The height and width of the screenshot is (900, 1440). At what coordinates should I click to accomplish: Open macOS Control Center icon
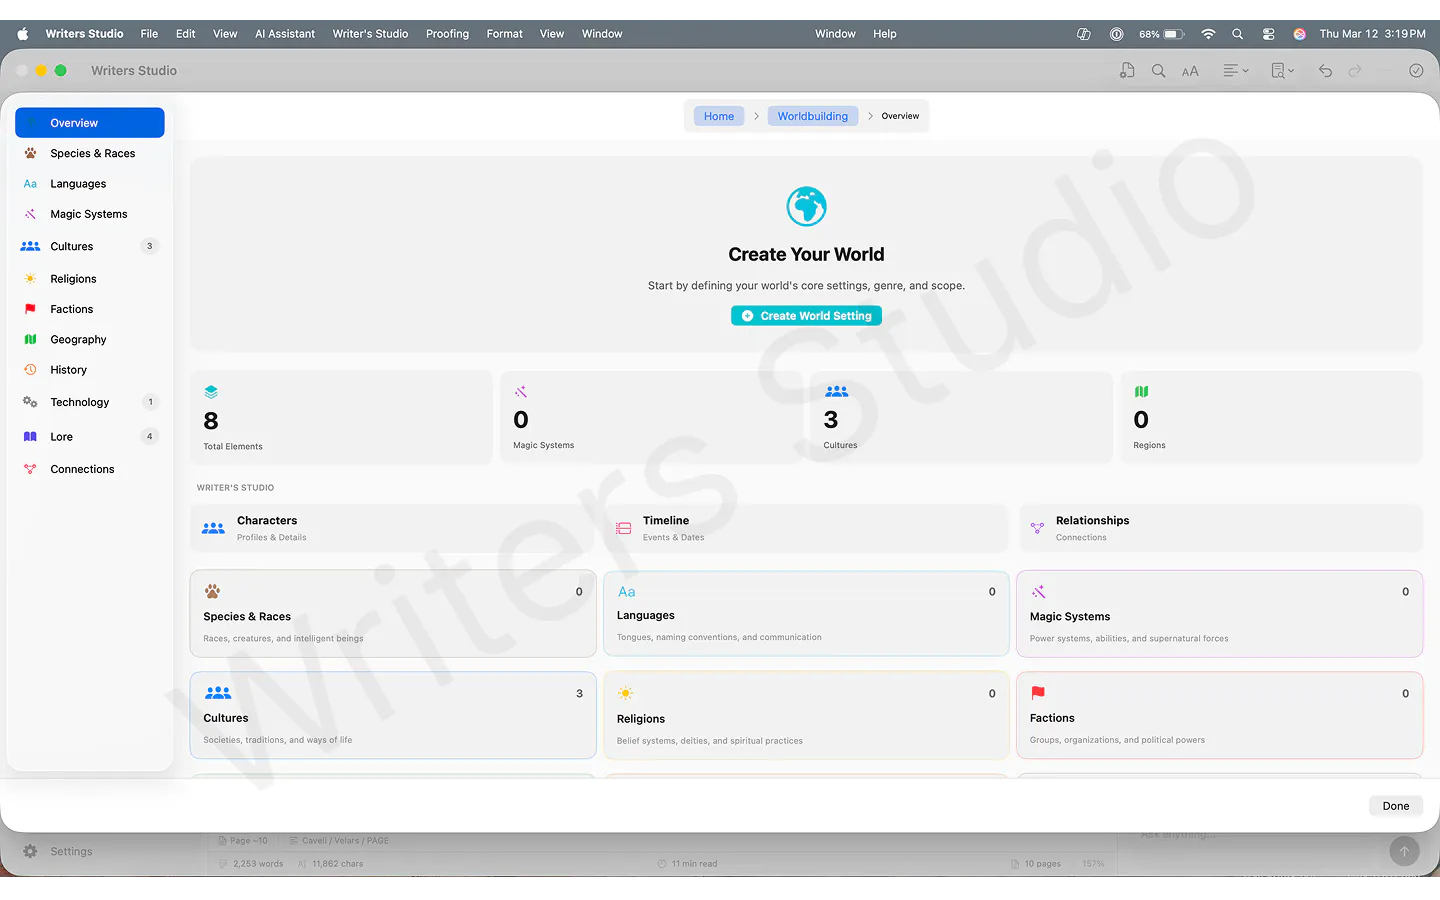1268,34
